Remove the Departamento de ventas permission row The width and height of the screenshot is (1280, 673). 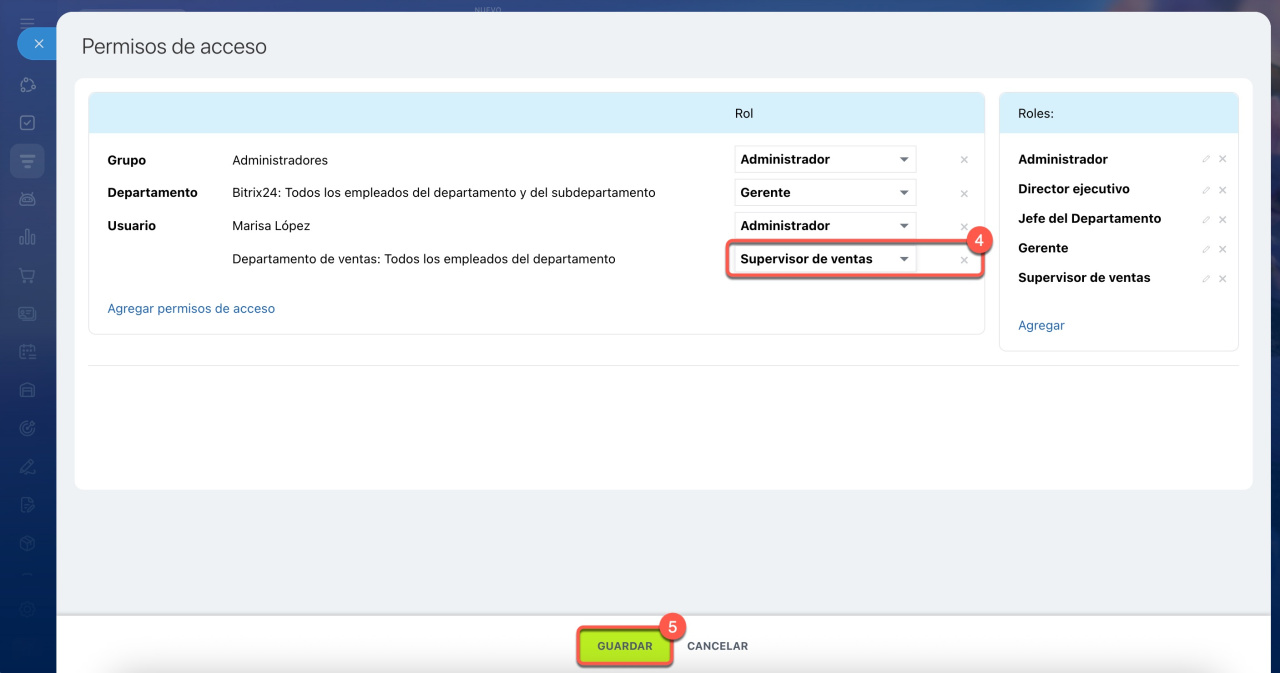[964, 260]
